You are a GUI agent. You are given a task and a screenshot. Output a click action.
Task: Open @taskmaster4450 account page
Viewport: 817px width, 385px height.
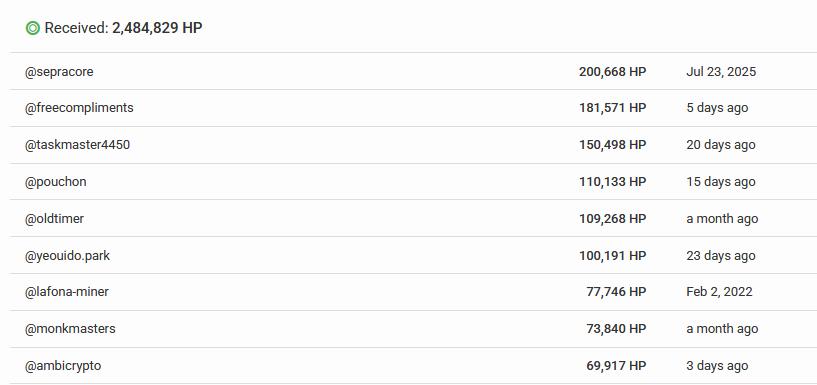tap(77, 145)
